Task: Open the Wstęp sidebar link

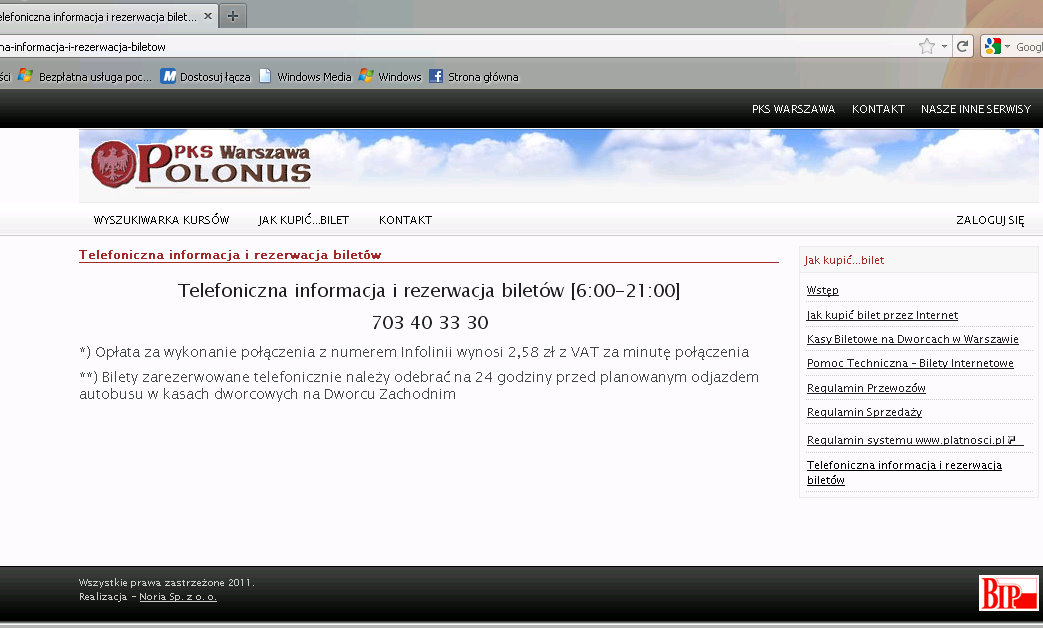Action: click(822, 290)
